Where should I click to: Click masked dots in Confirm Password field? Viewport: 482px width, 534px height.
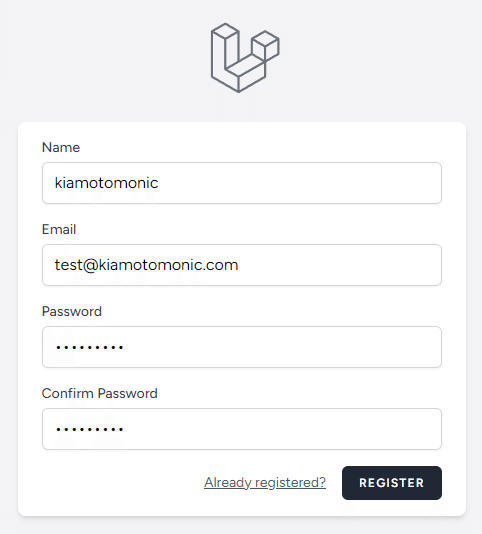point(90,430)
